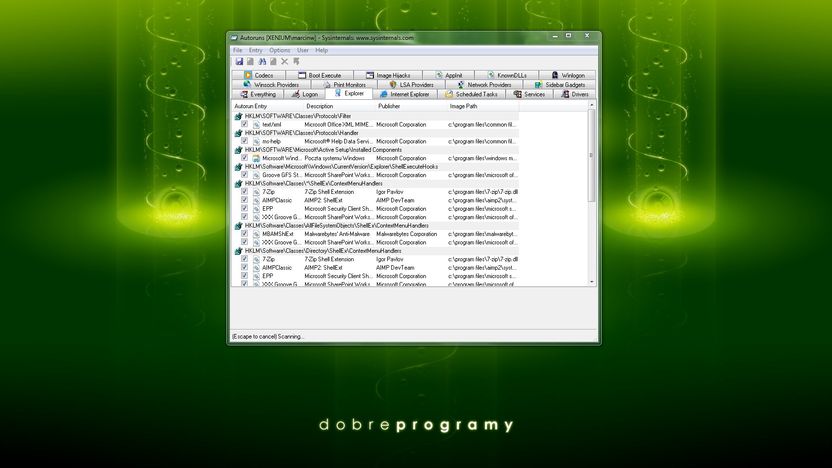Select the MBAMShlExt entry name
This screenshot has width=832, height=468.
[278, 234]
